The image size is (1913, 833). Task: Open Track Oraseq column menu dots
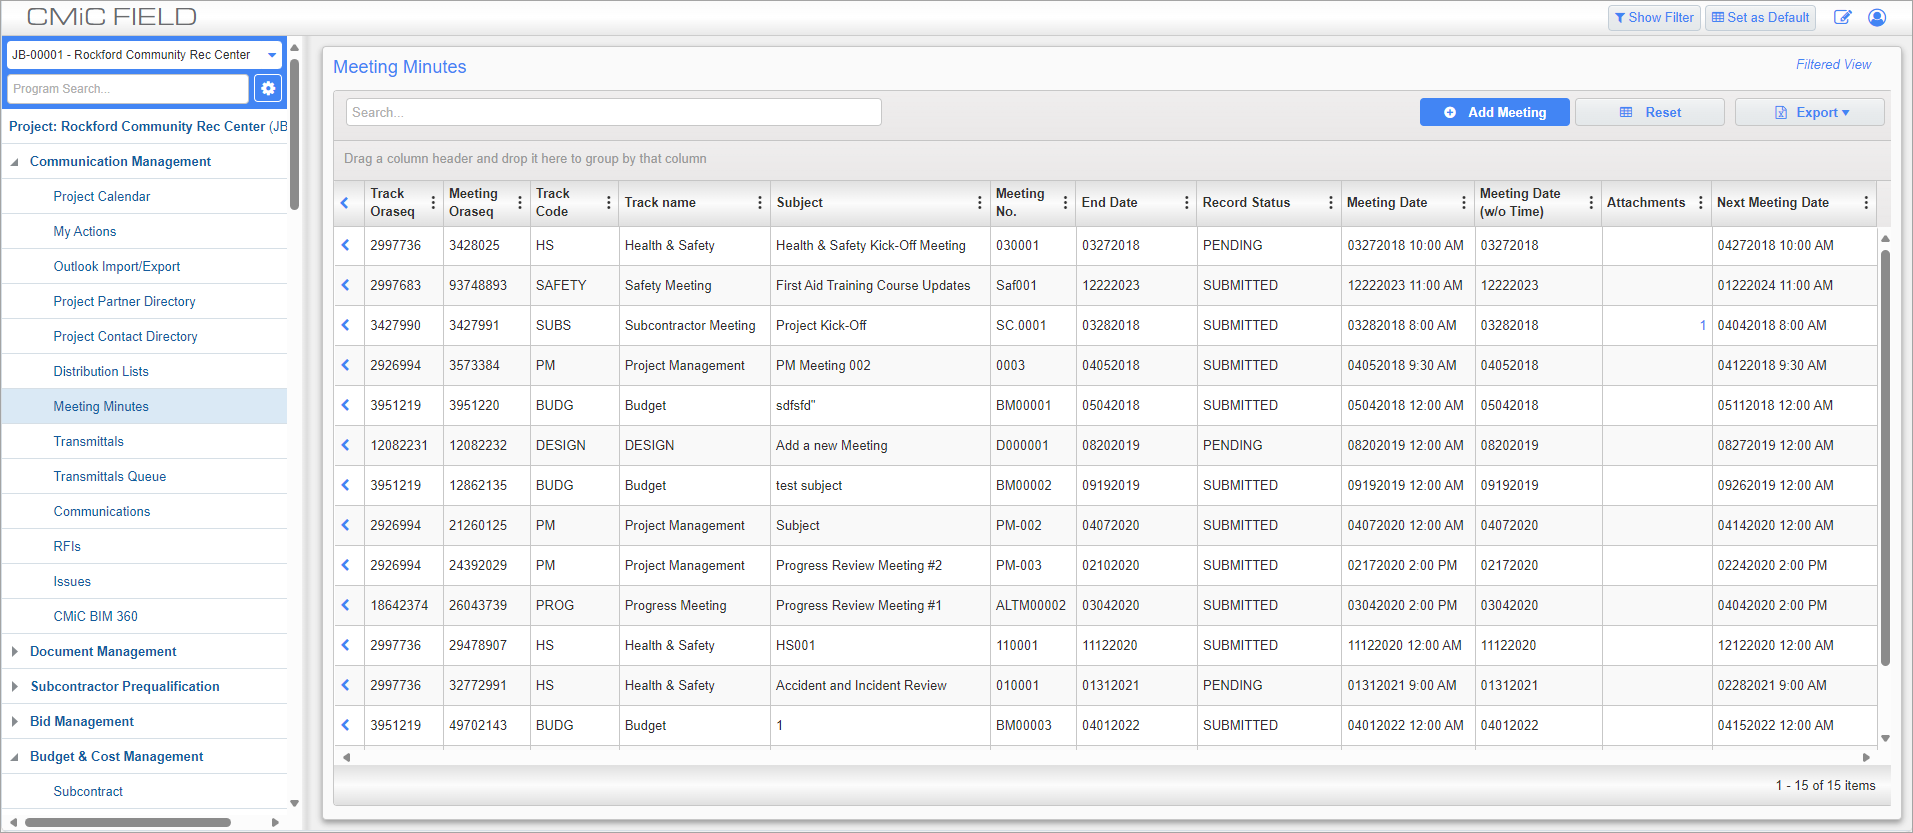433,202
